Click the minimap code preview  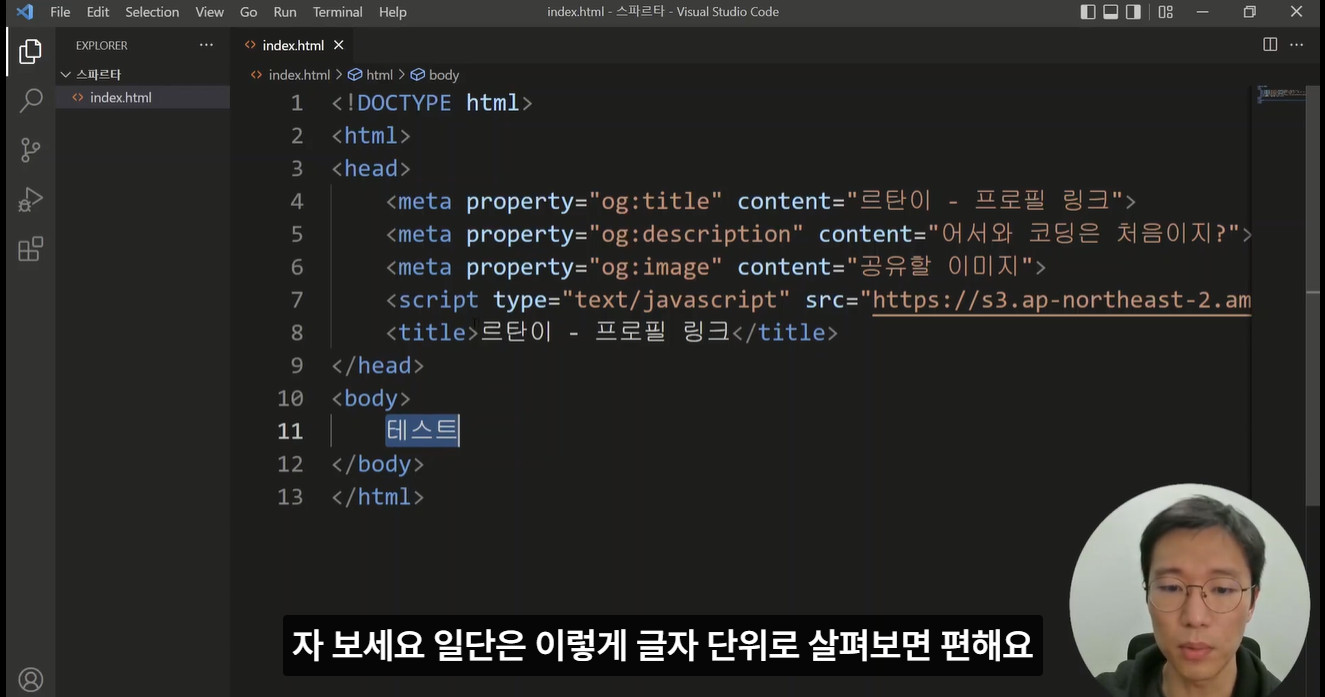1281,94
